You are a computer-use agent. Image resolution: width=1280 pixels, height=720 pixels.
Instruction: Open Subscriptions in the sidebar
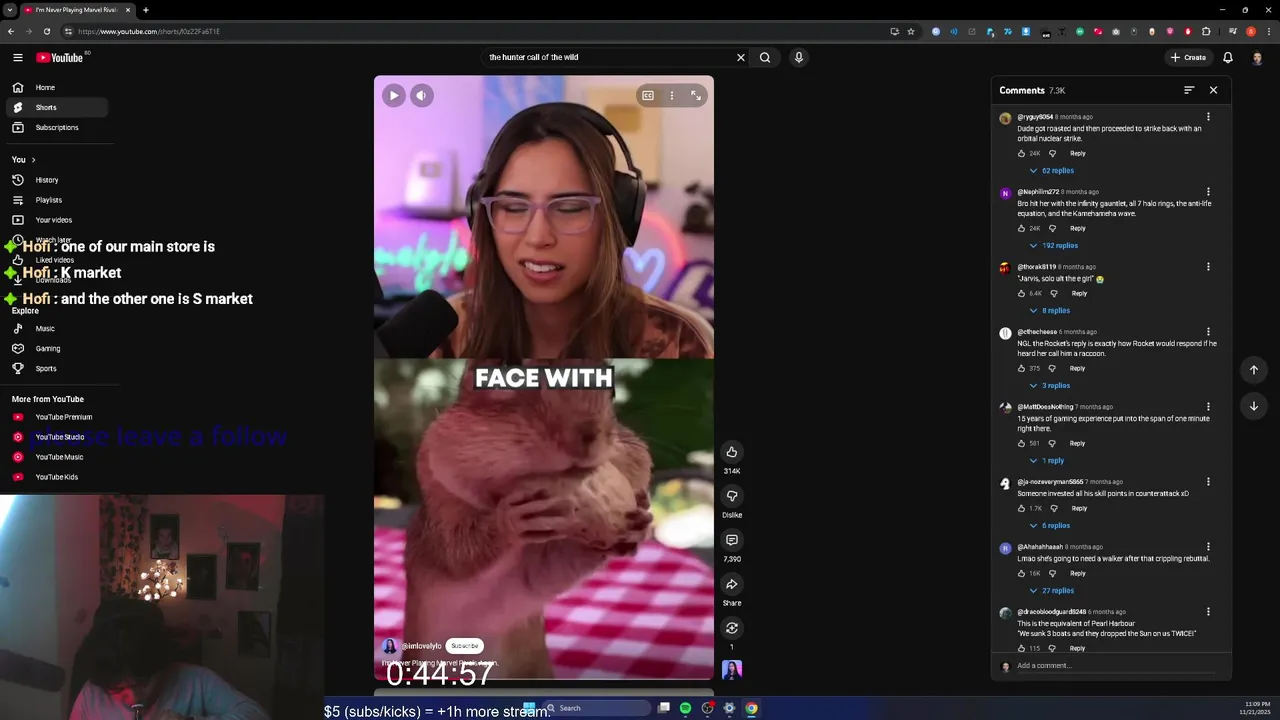(57, 127)
